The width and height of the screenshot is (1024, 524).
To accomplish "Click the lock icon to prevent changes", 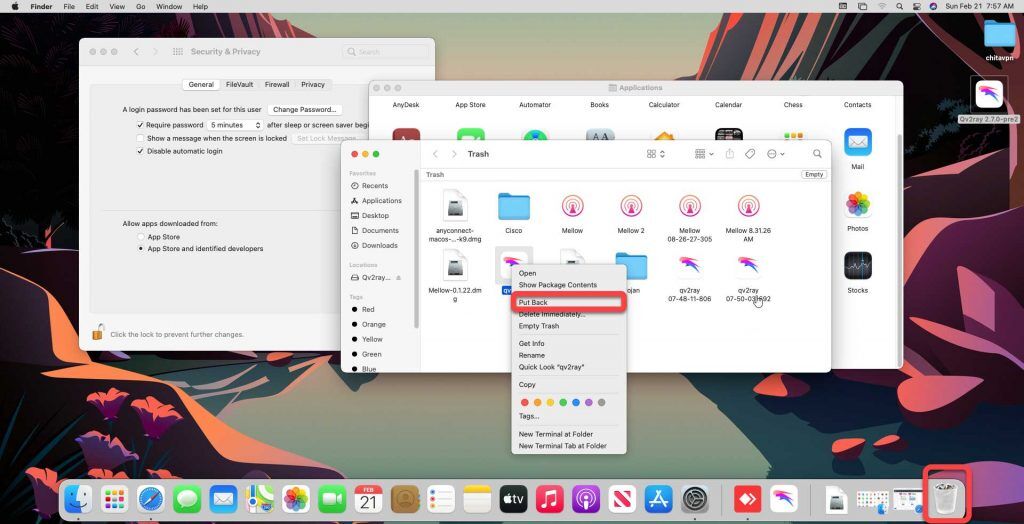I will coord(98,333).
